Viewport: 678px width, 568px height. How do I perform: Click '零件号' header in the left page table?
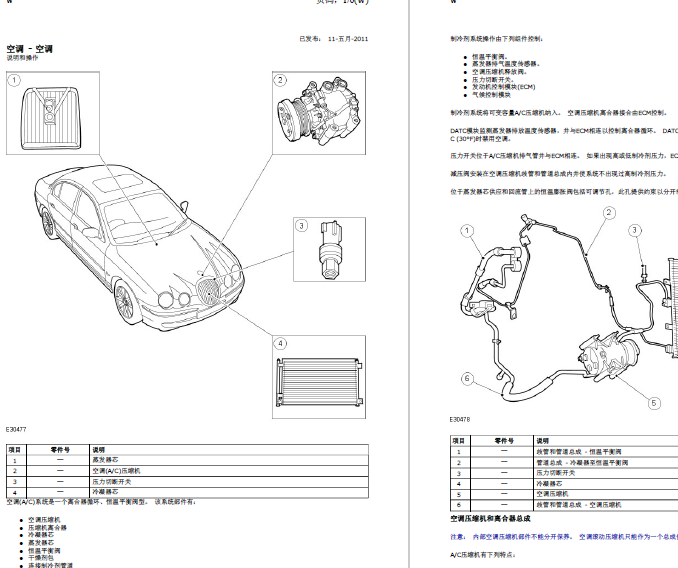coord(60,450)
